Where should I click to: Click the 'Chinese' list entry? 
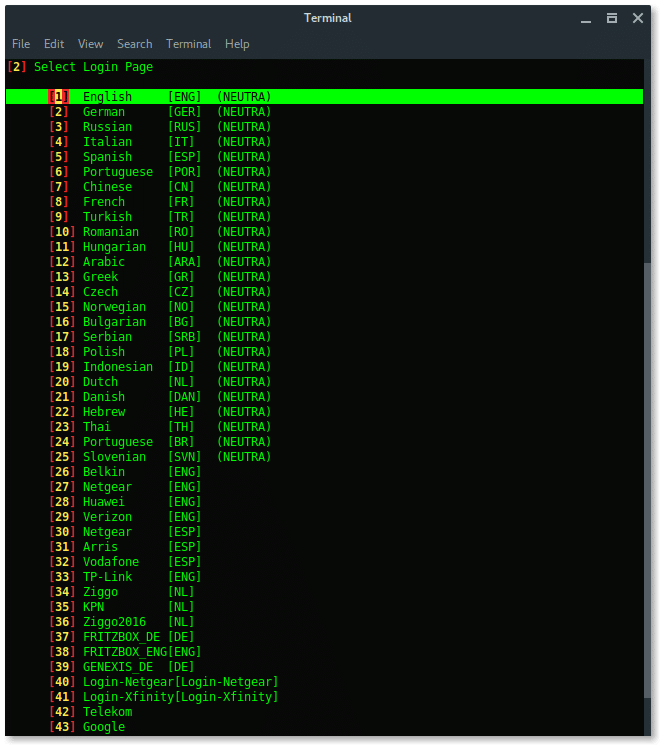(x=107, y=187)
